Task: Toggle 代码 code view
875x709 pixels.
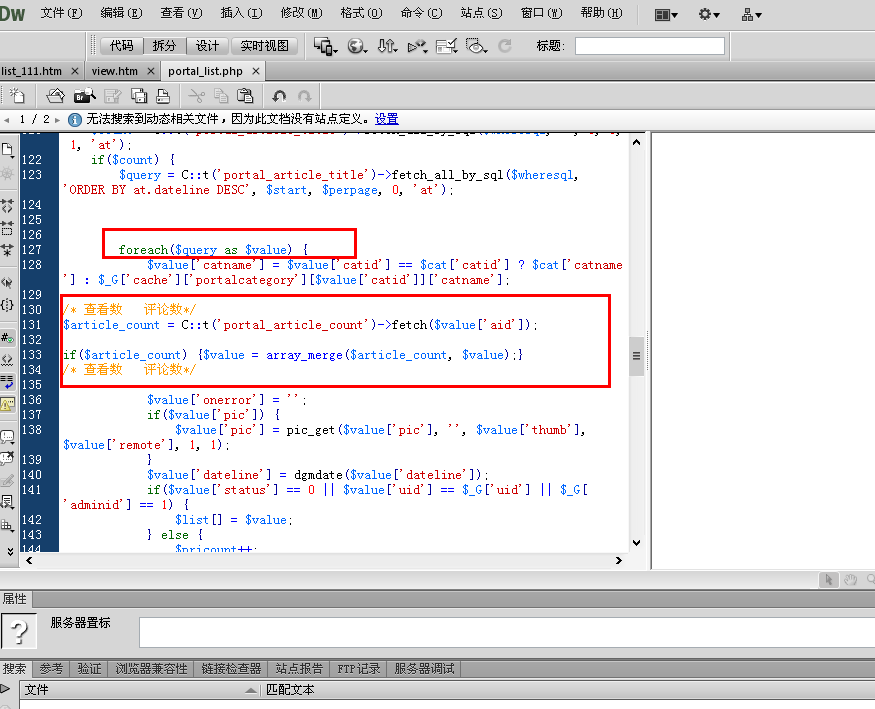Action: coord(122,46)
